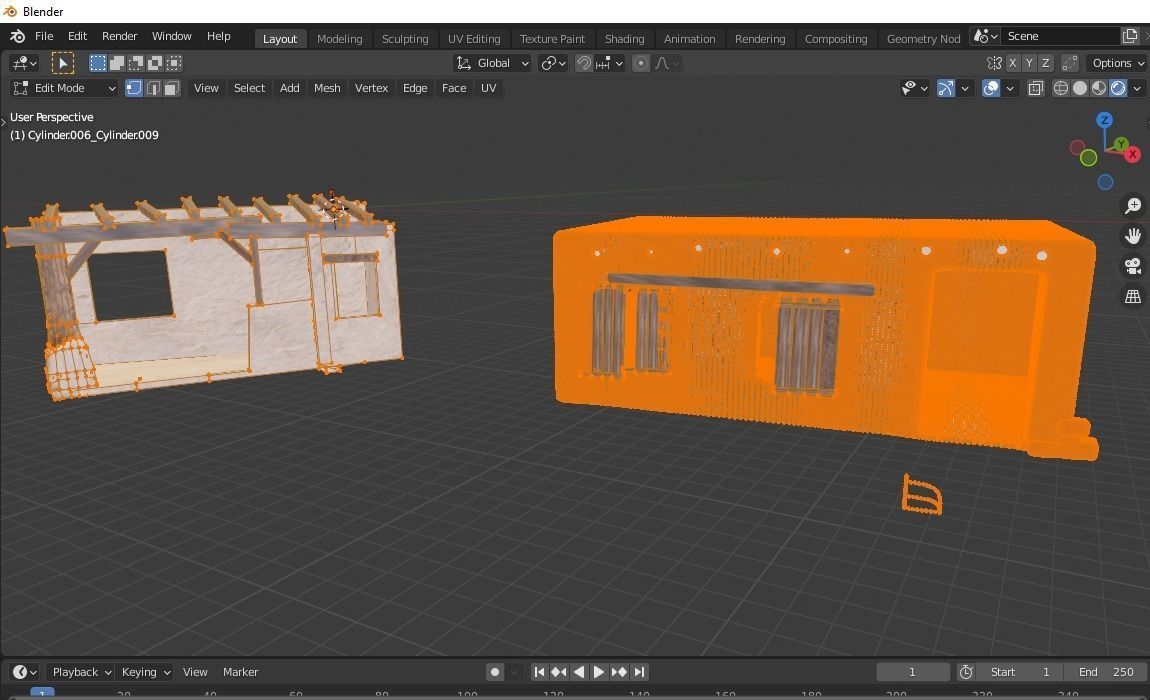Click the New Scene icon beside Scene field
Screen dimensions: 1150x700
[1129, 36]
